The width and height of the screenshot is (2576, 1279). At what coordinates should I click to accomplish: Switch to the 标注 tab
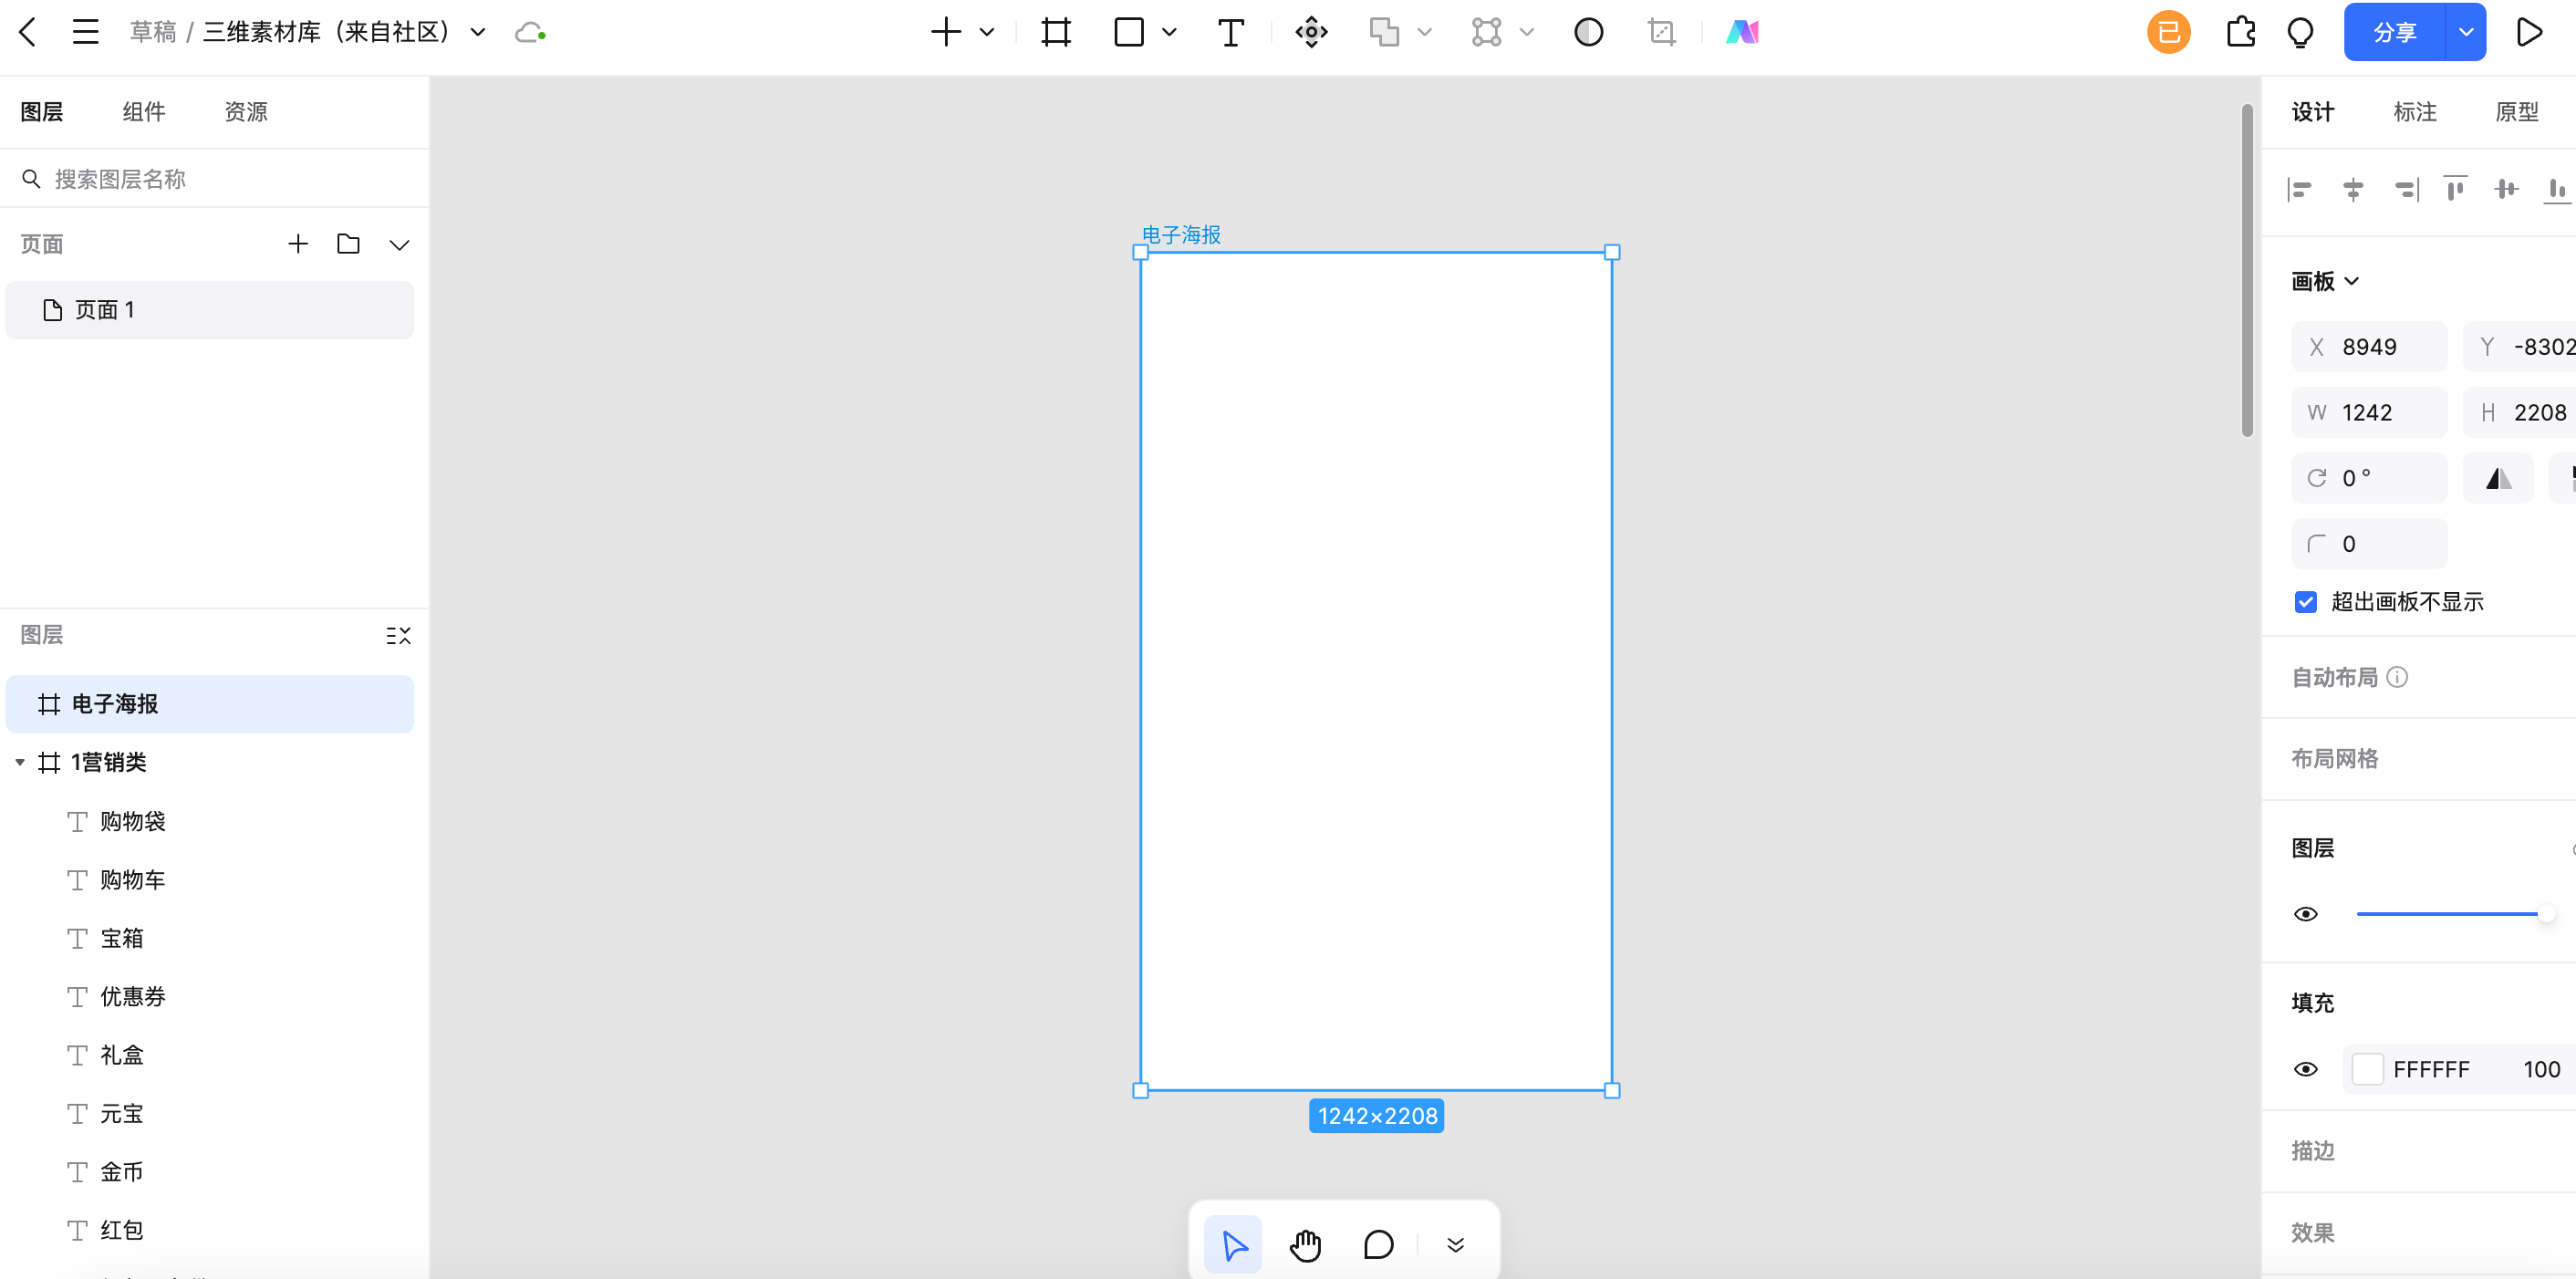coord(2415,111)
